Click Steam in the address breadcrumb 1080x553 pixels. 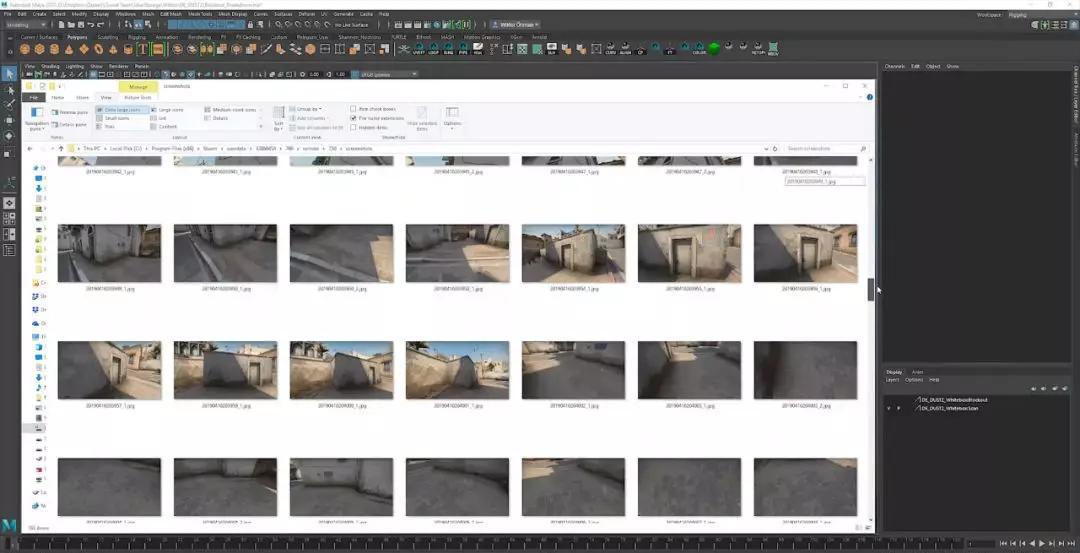click(x=210, y=149)
